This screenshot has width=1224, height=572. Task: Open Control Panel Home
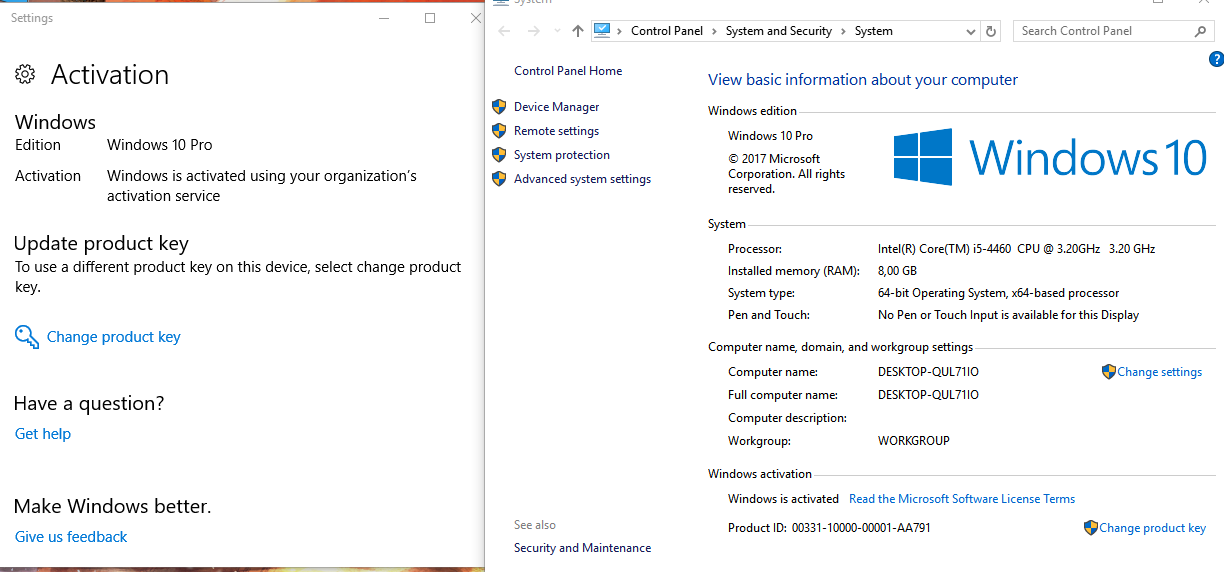click(568, 71)
